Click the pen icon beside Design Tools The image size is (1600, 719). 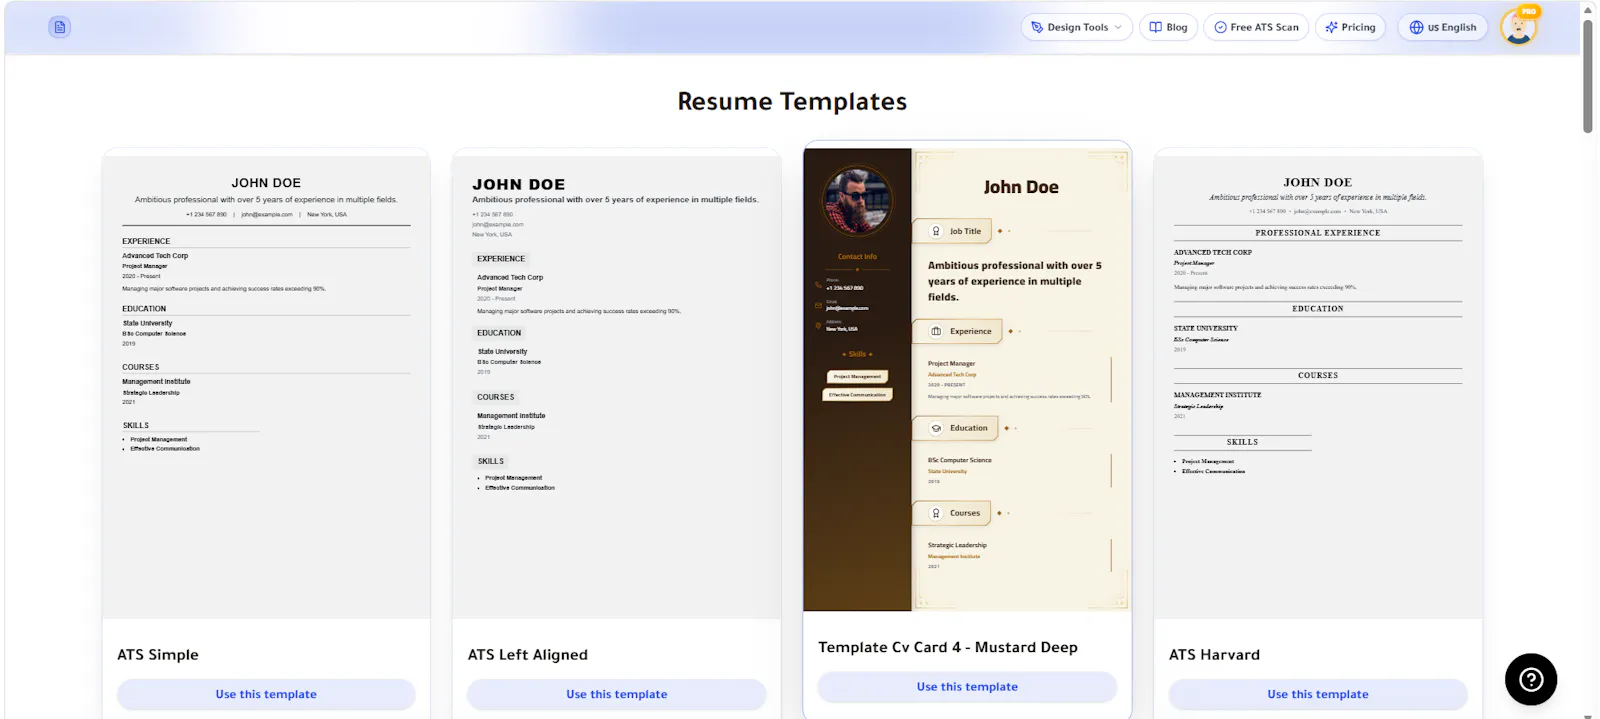pos(1037,27)
